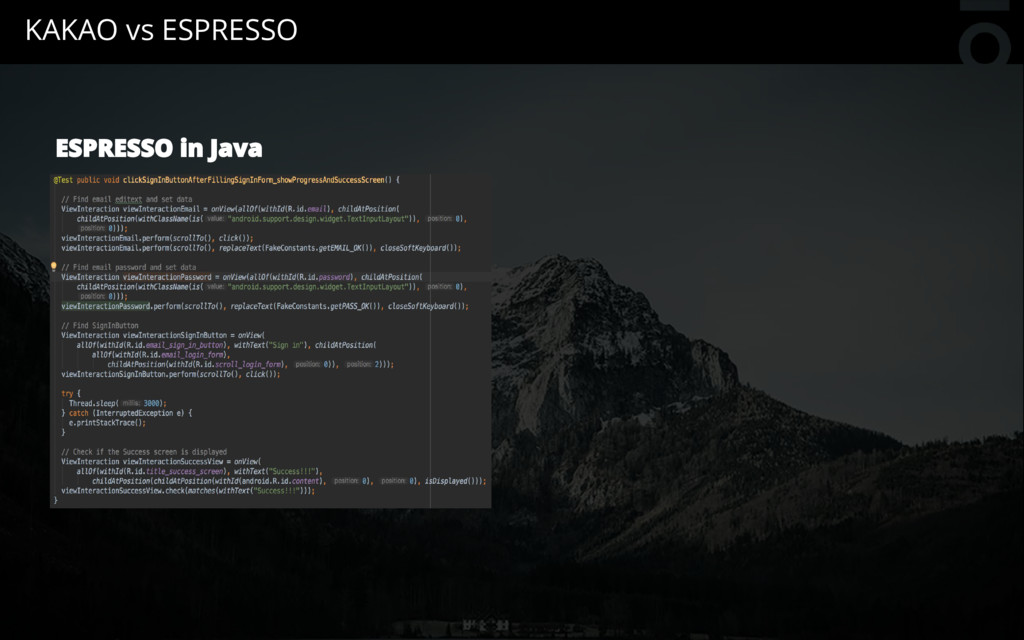Select the line declaring viewInteractionEmail
Screen dimensions: 1024x640
coord(231,209)
